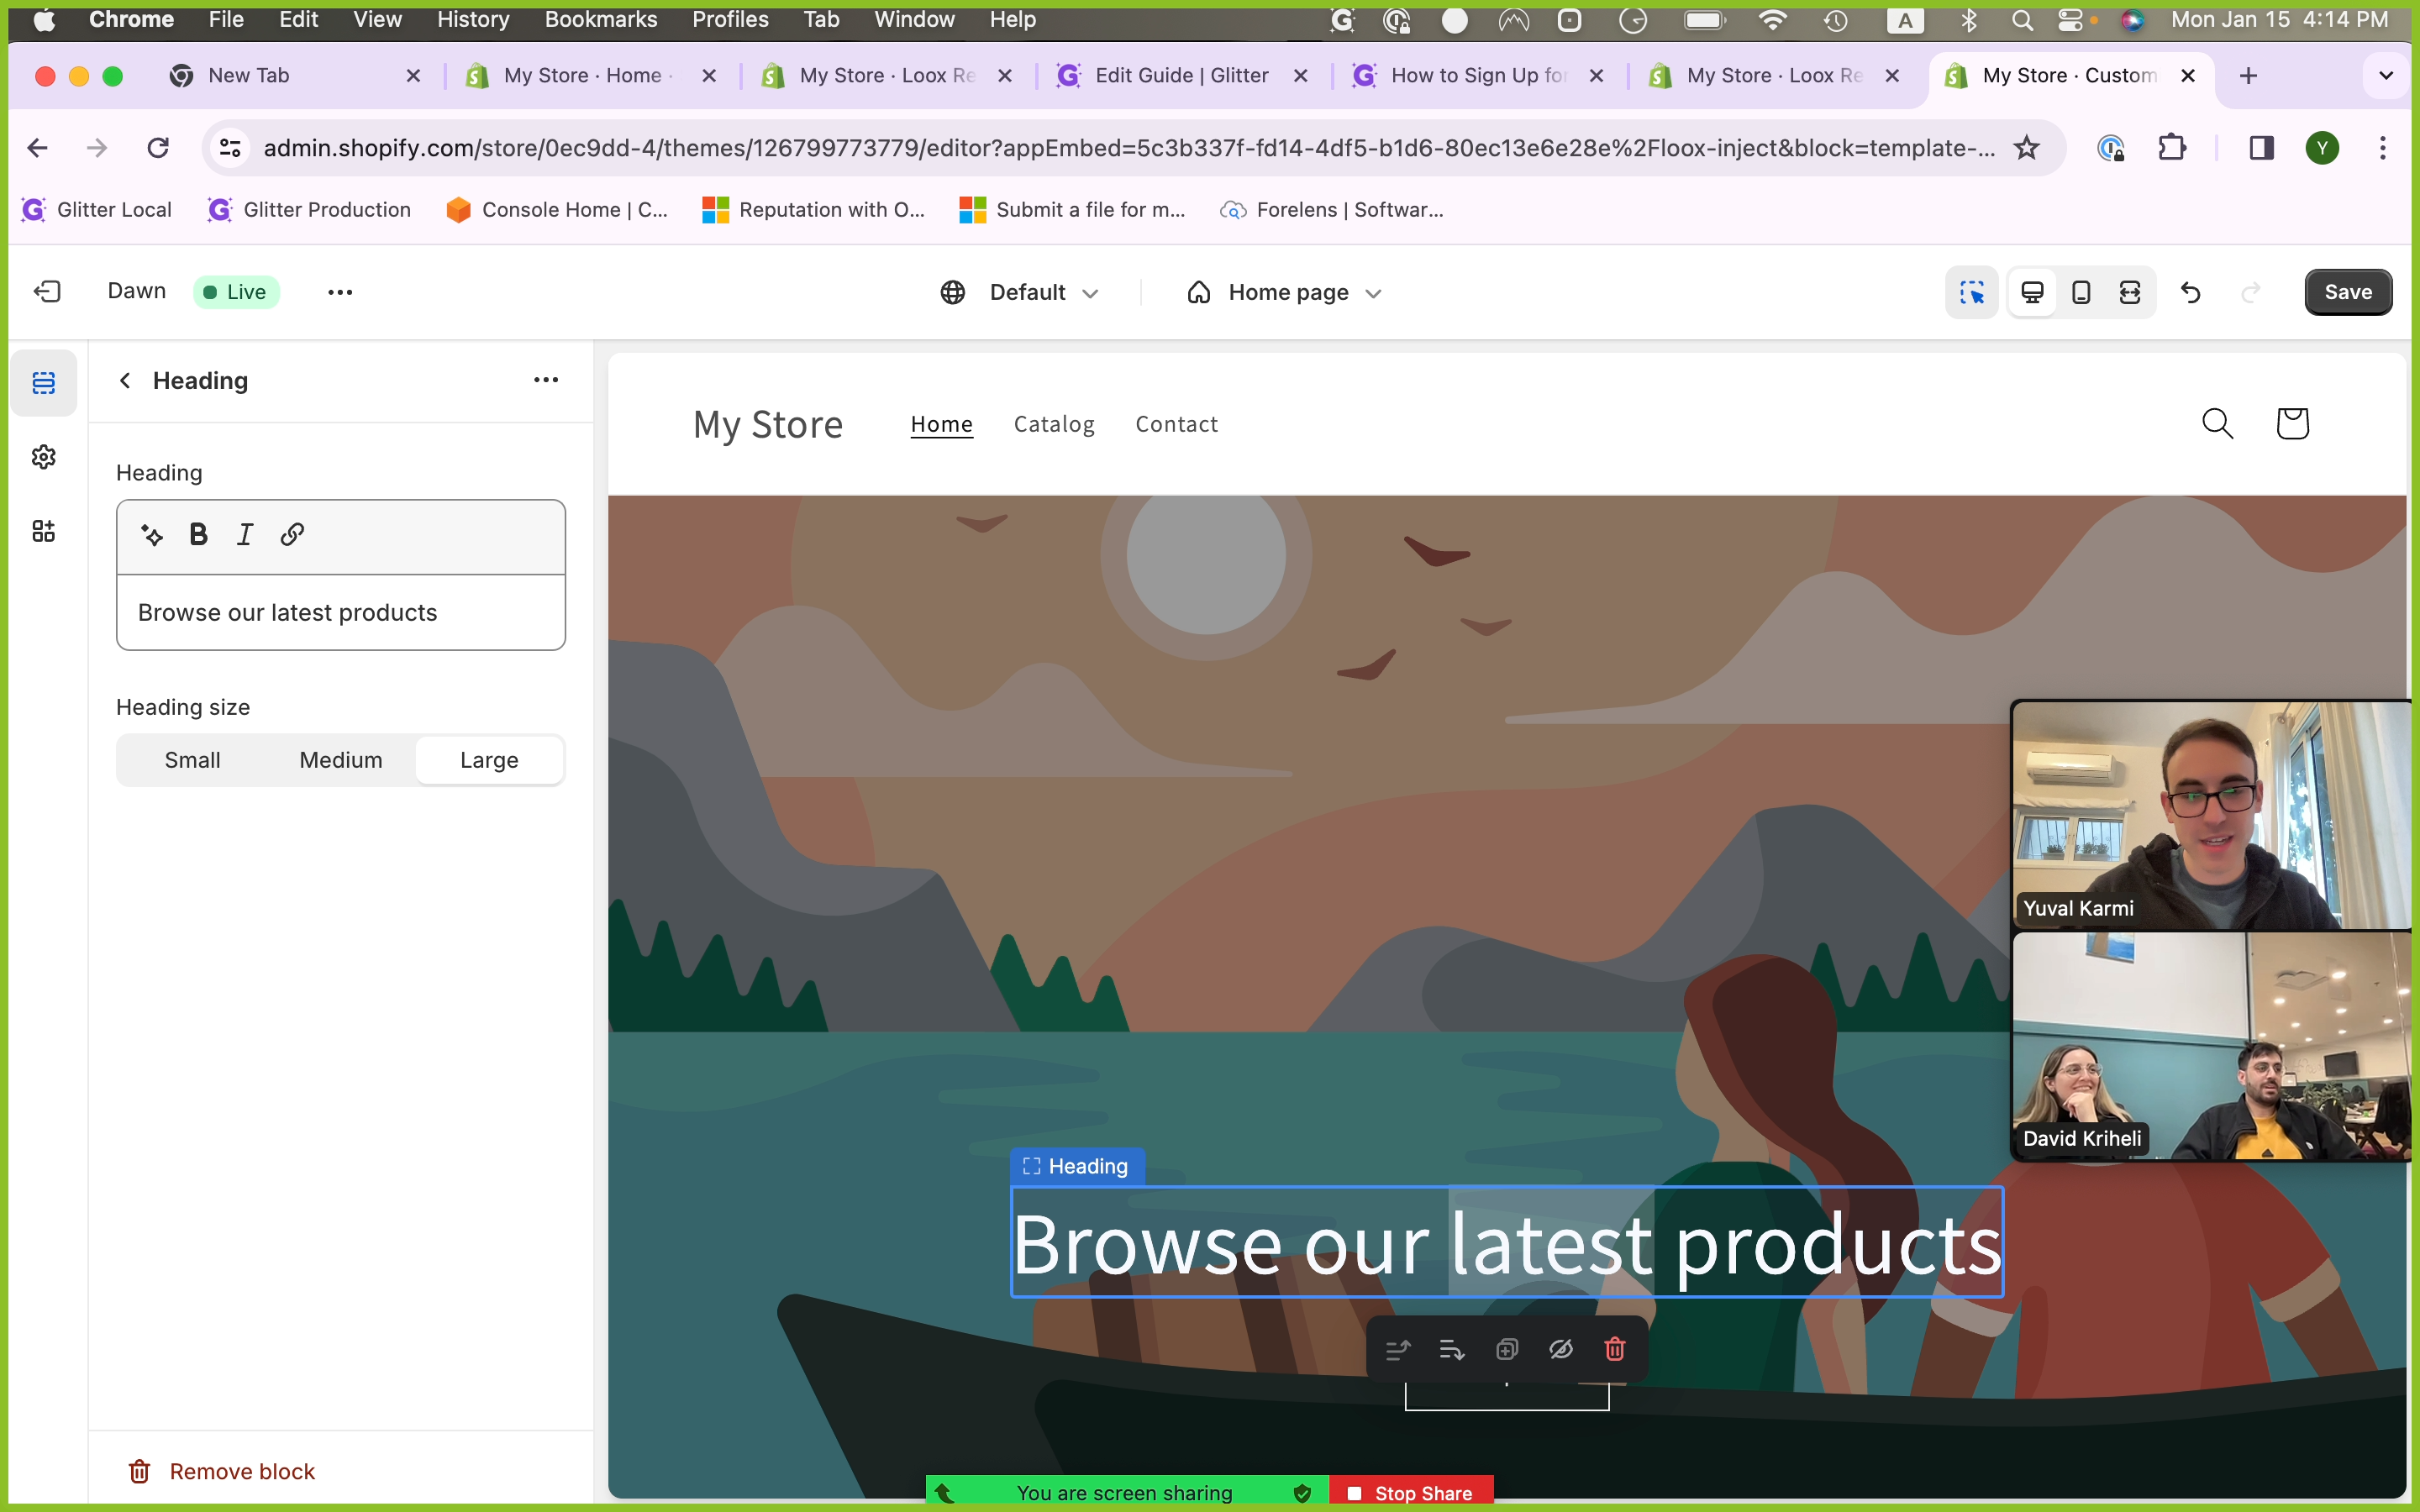This screenshot has height=1512, width=2420.
Task: Reload the current page
Action: tap(158, 148)
